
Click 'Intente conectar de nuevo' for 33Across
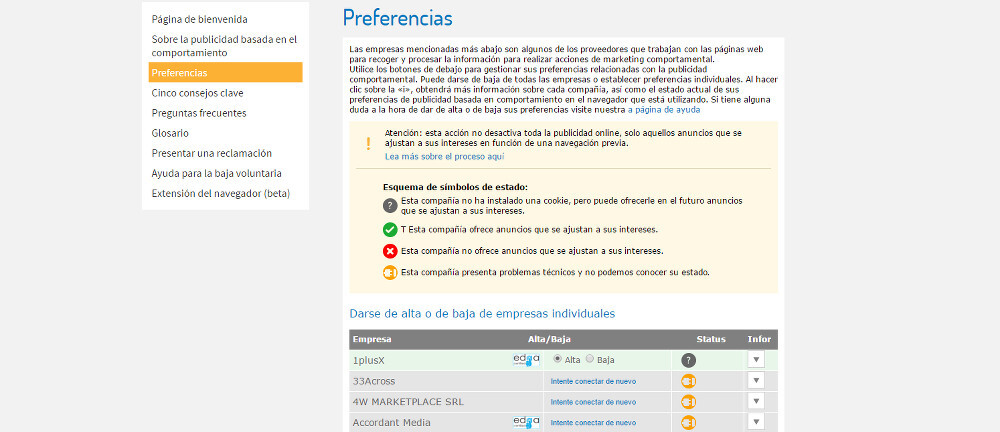click(x=593, y=382)
